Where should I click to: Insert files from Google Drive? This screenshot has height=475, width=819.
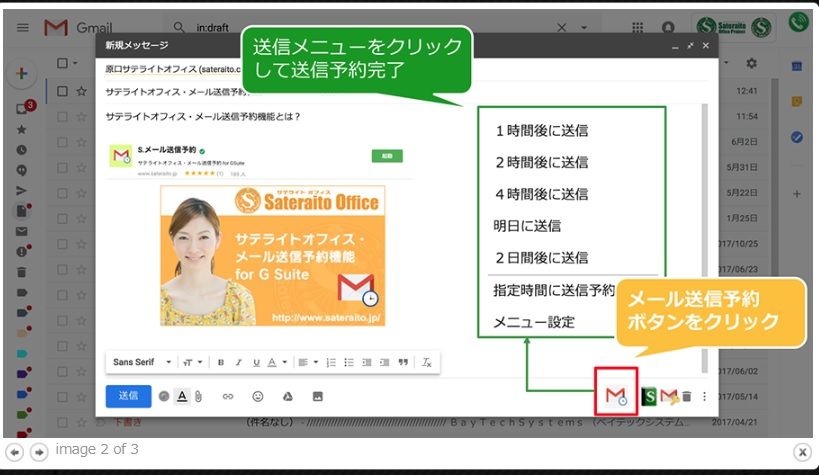(x=288, y=397)
